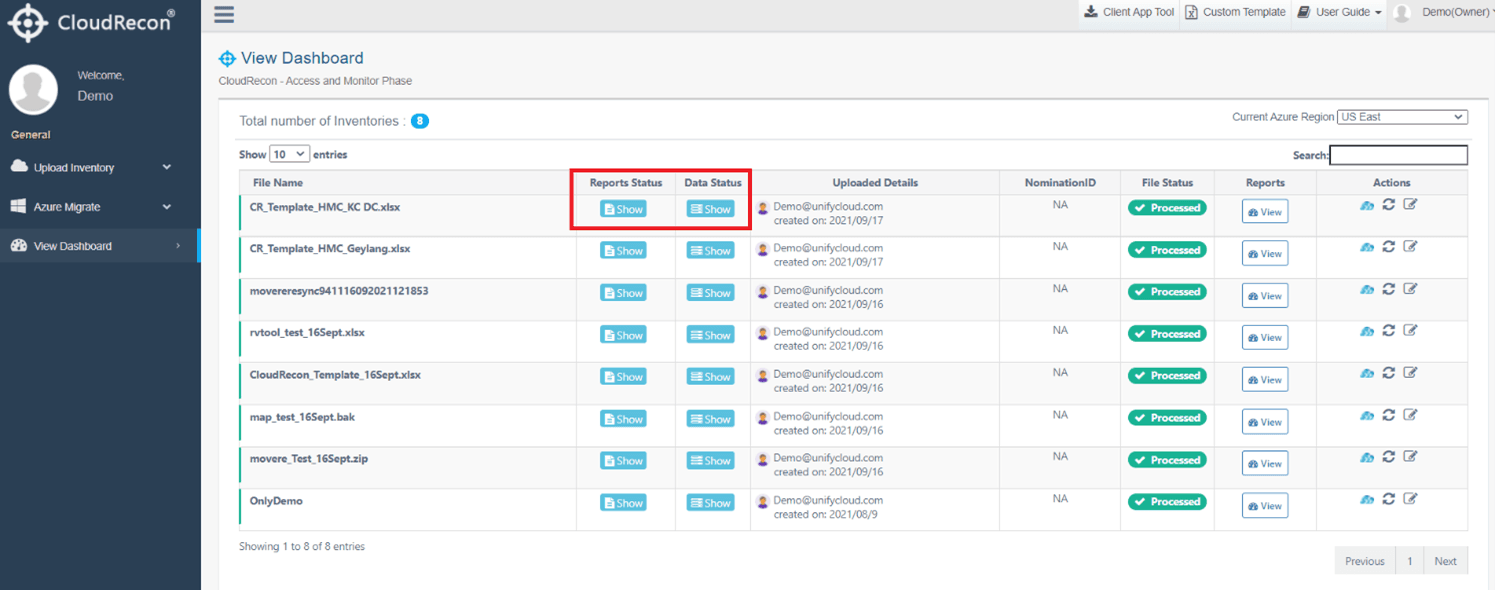Click the resync icon for CR_Template_HMC_Geylang.xlsx
Viewport: 1495px width, 590px height.
[x=1389, y=247]
